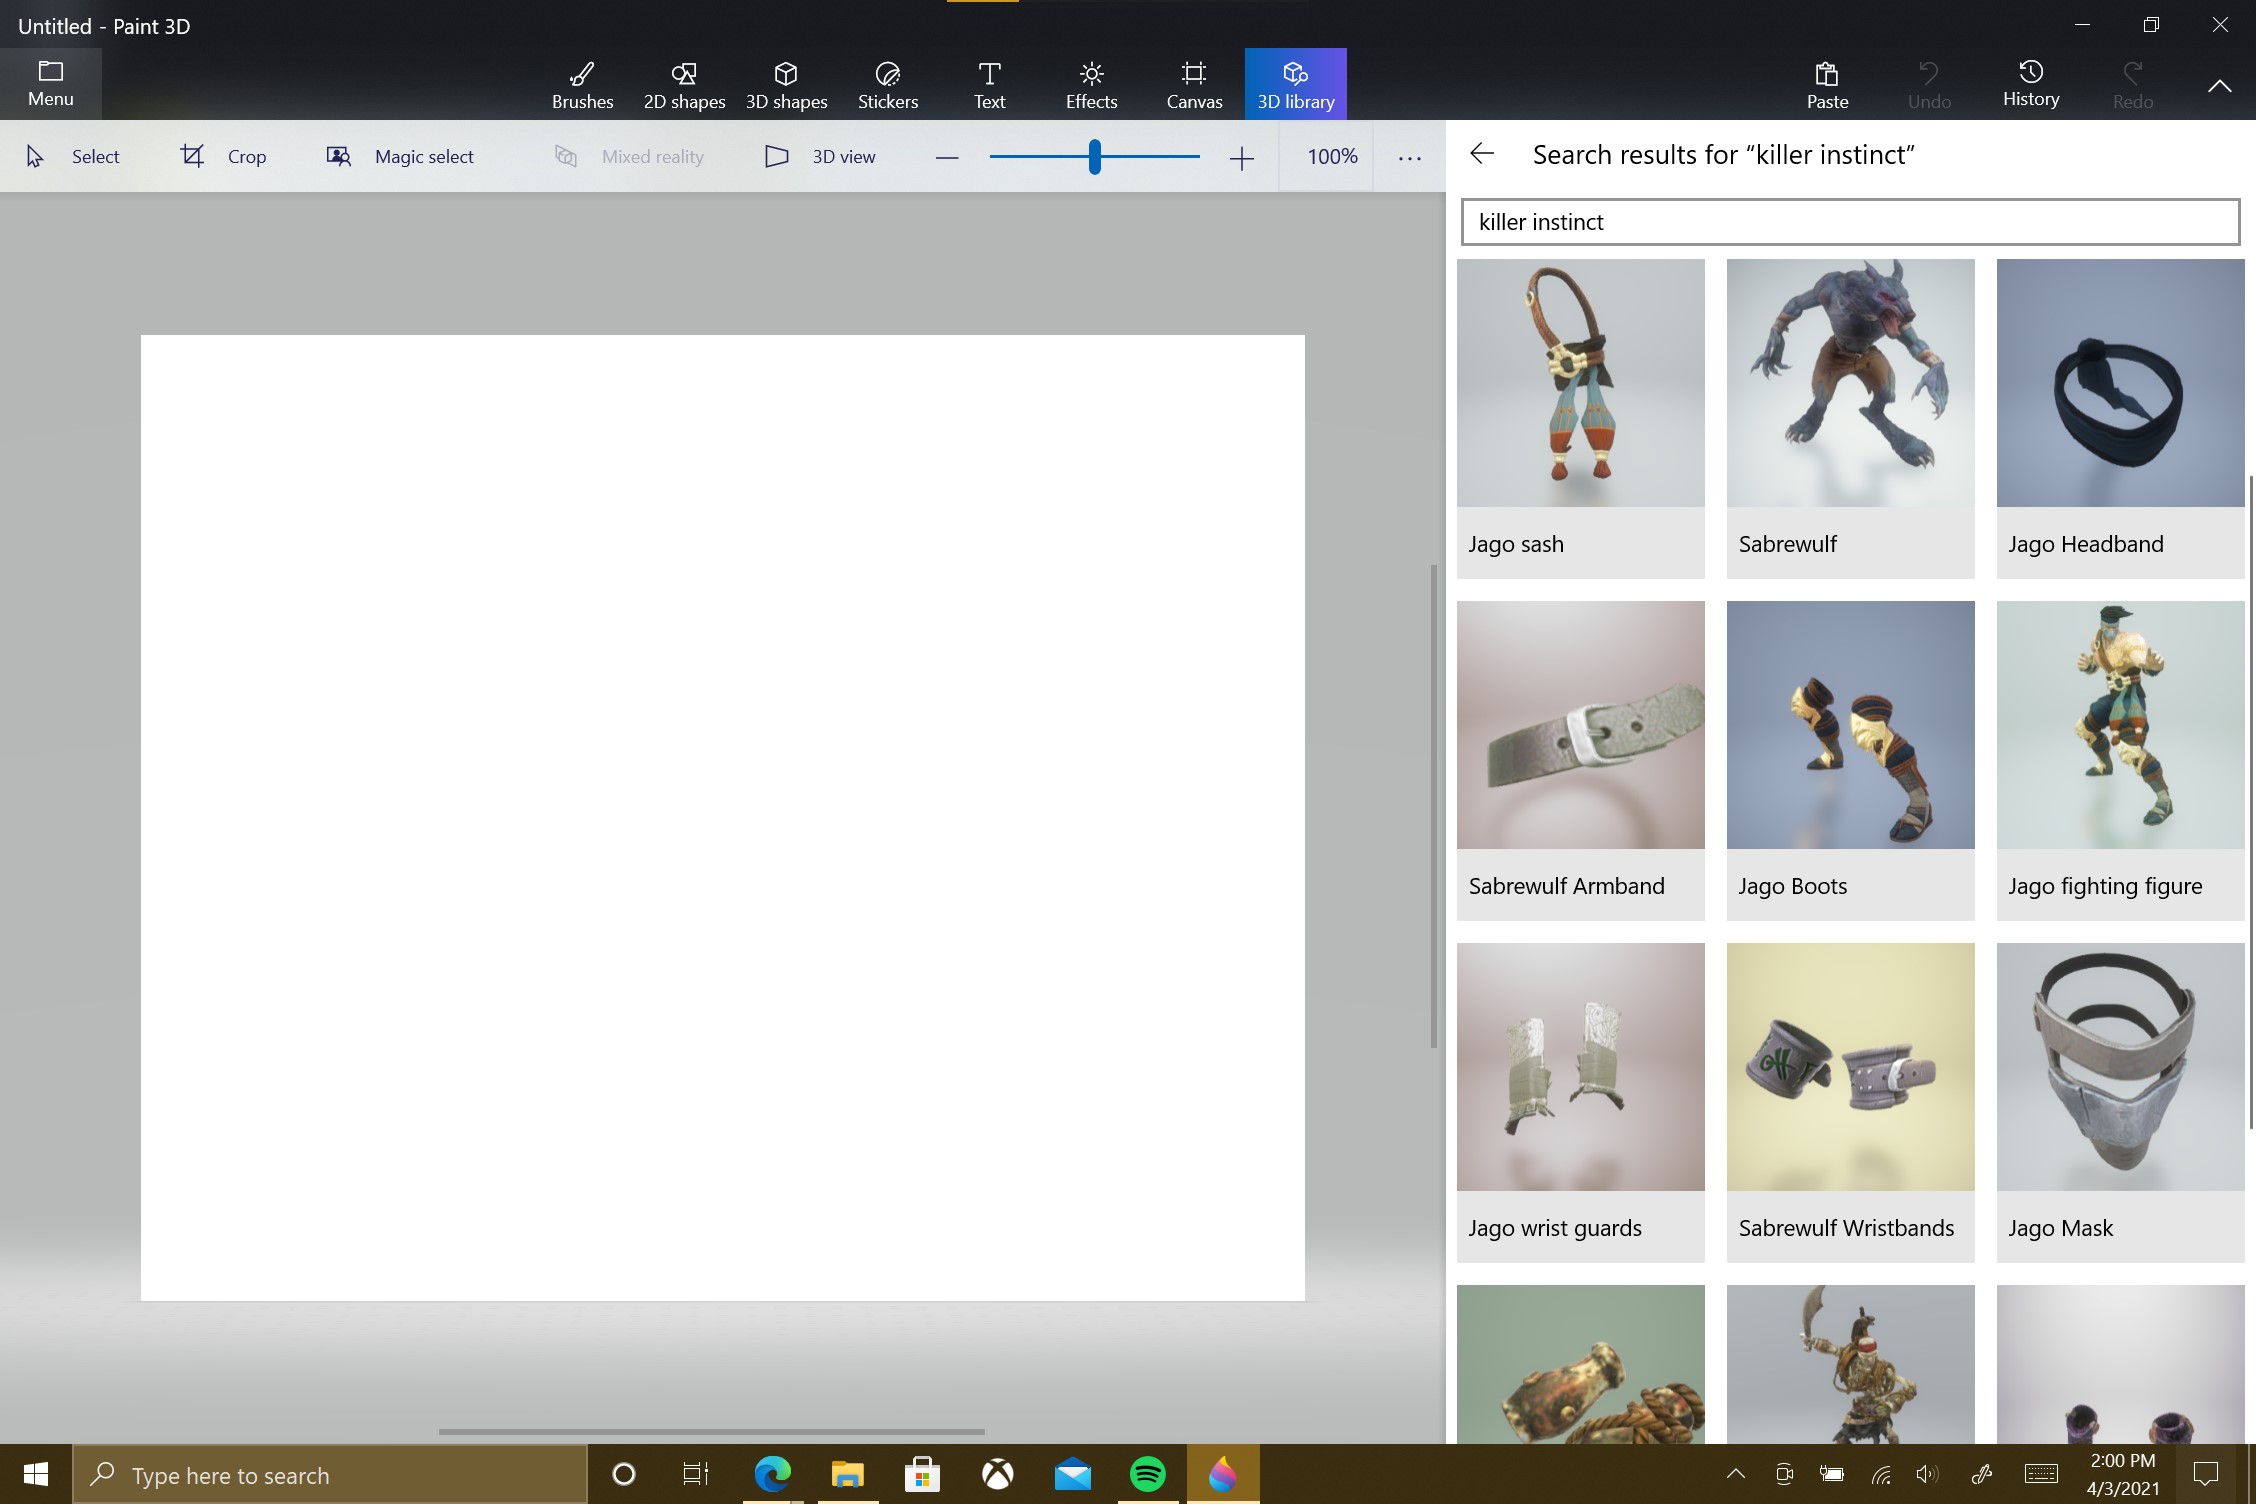Open Task View on taskbar
Image resolution: width=2256 pixels, height=1504 pixels.
[x=696, y=1474]
